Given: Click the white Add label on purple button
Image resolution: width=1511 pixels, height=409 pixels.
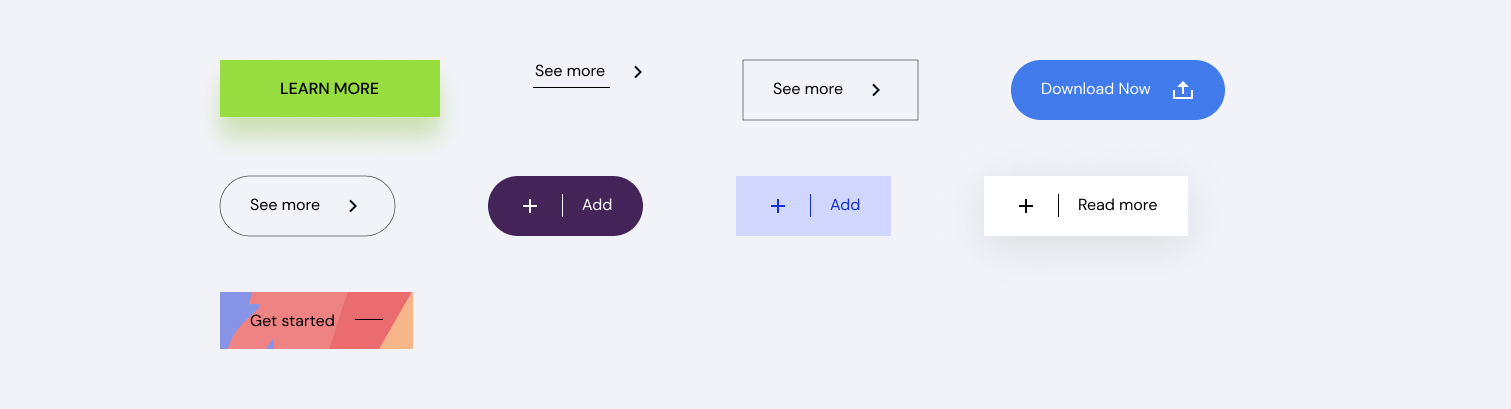Looking at the screenshot, I should (597, 206).
